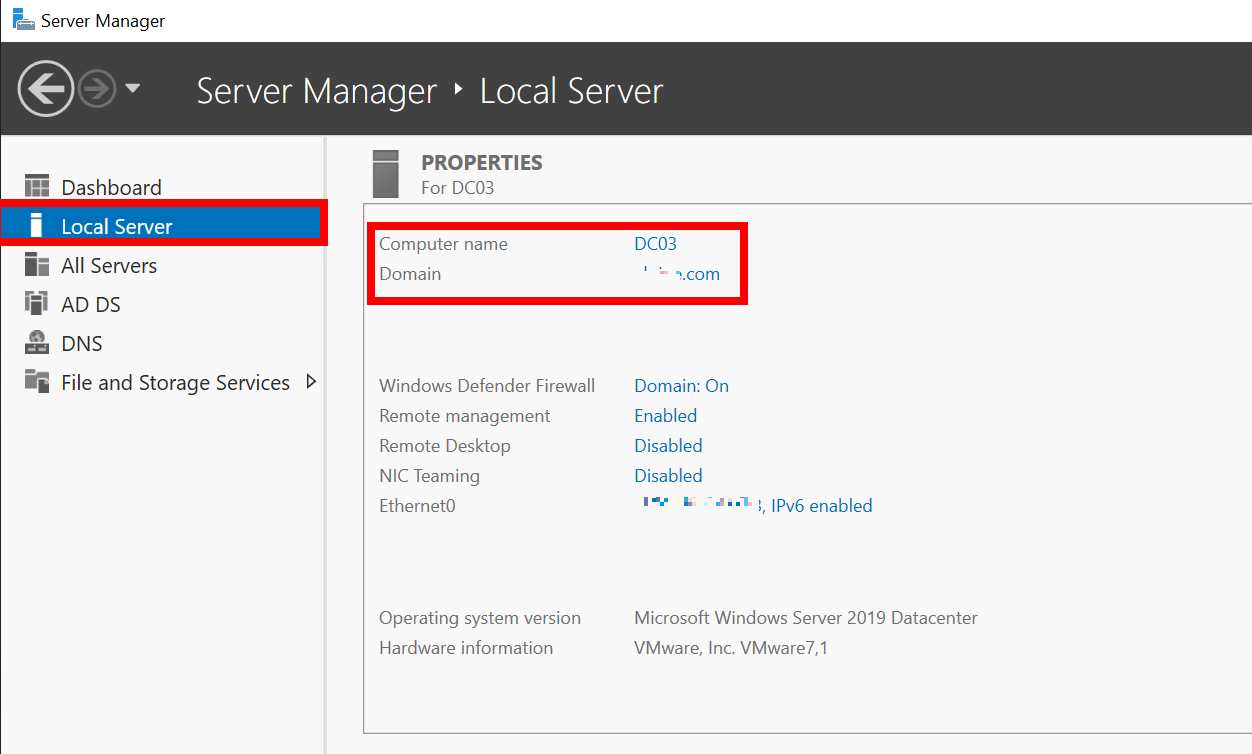The height and width of the screenshot is (754, 1252).
Task: Click the 'Ethernet0' label
Action: (x=417, y=506)
